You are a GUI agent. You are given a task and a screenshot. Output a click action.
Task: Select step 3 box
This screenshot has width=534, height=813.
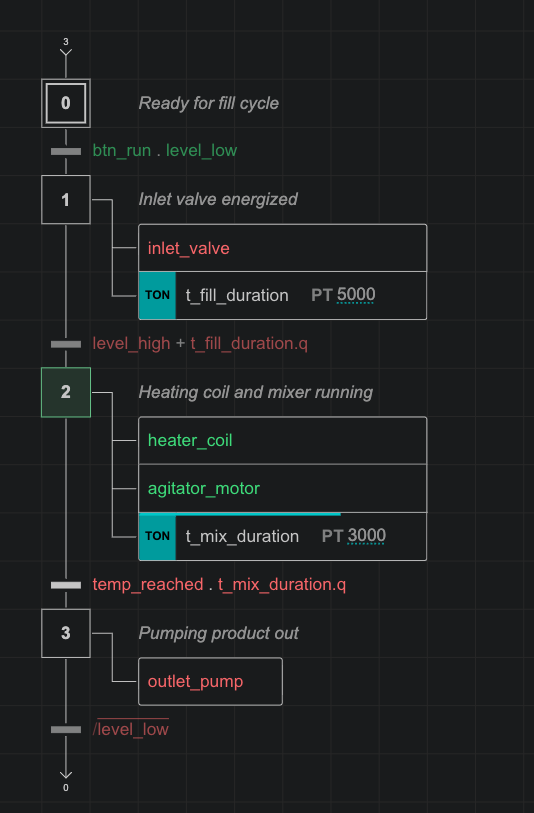[66, 633]
